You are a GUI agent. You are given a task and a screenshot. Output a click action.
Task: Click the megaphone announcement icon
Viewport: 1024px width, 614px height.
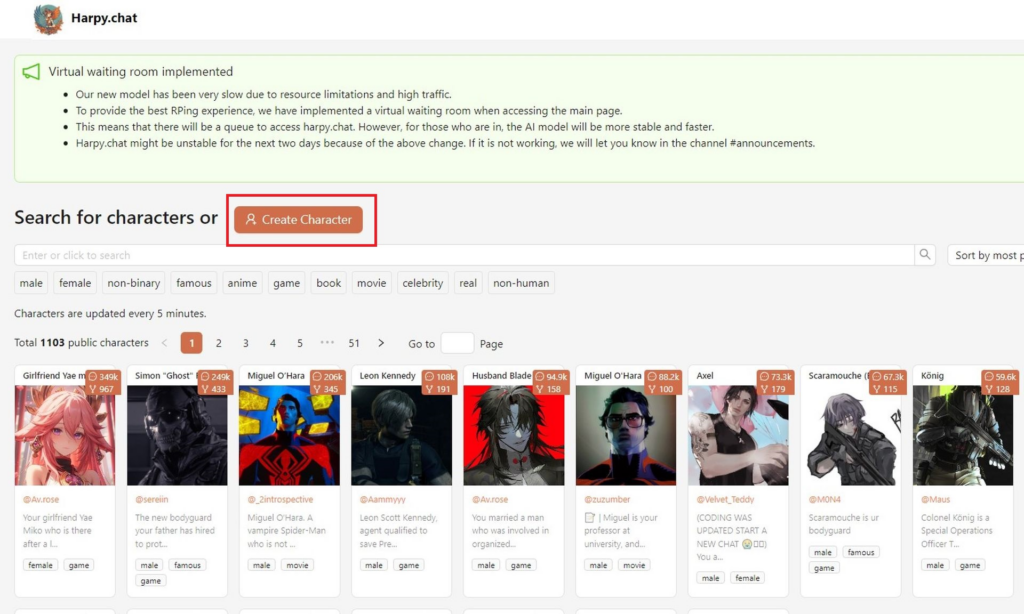point(31,71)
